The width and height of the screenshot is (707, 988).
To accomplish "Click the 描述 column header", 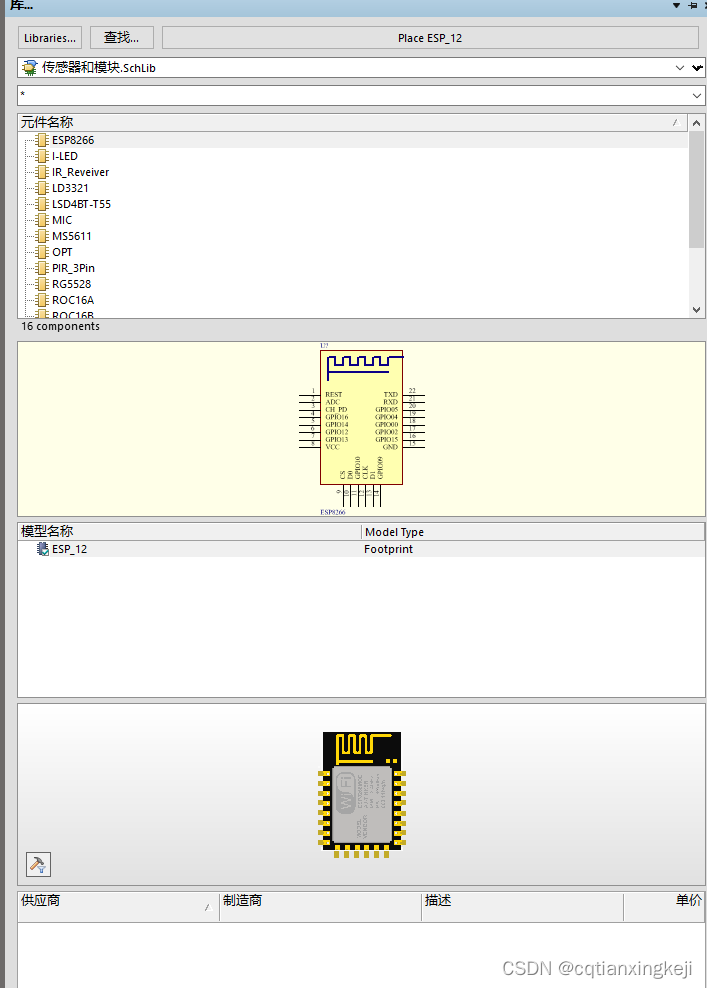I will pyautogui.click(x=522, y=907).
